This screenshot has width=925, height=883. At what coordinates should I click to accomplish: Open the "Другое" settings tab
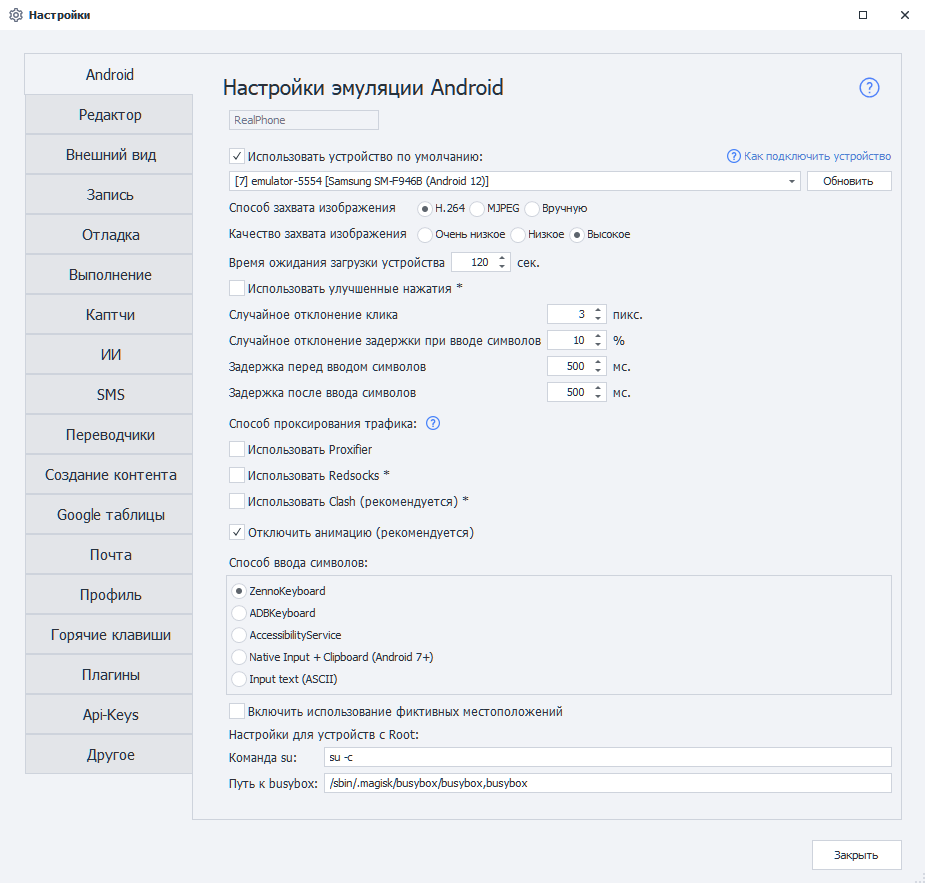(x=109, y=755)
